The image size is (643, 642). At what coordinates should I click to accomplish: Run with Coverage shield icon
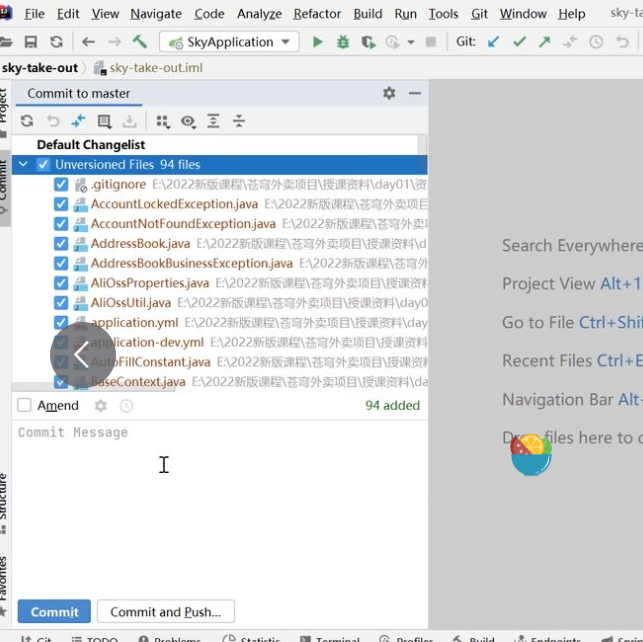tap(368, 42)
